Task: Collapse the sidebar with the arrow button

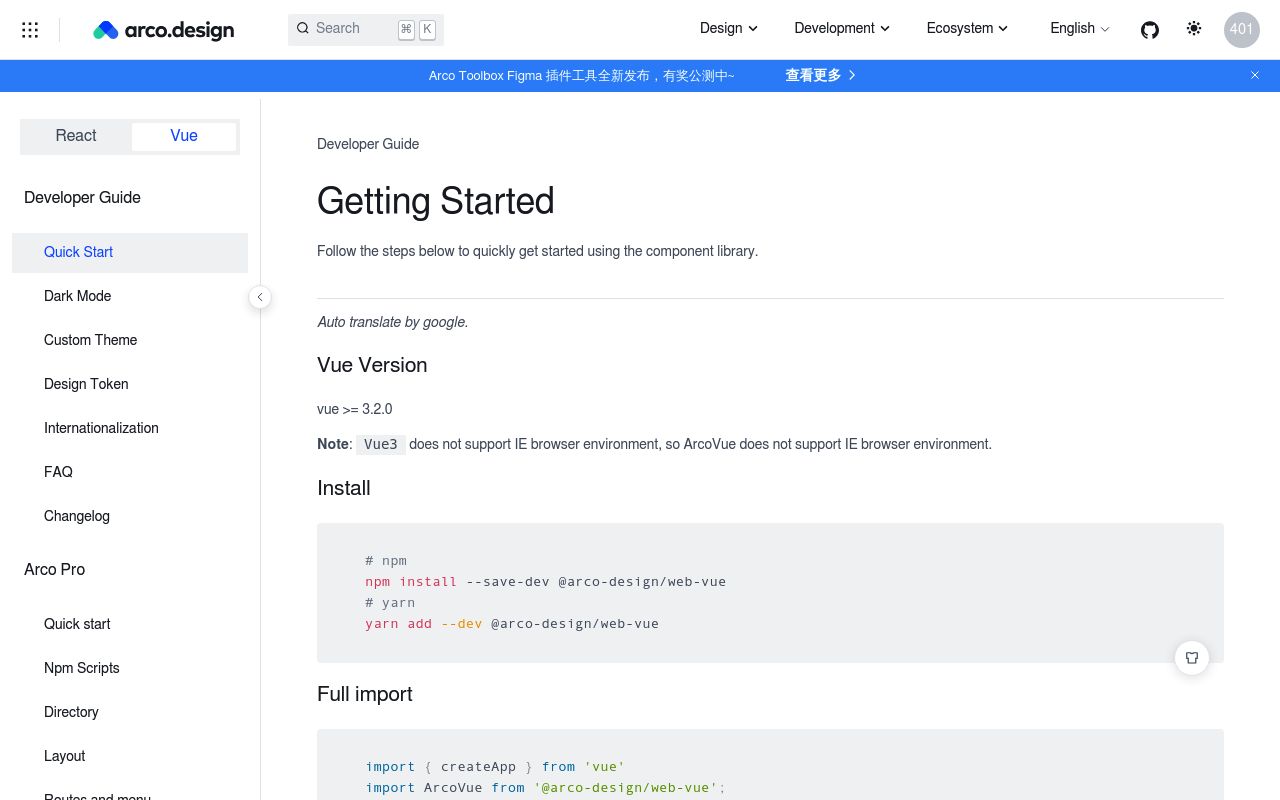Action: [x=260, y=297]
